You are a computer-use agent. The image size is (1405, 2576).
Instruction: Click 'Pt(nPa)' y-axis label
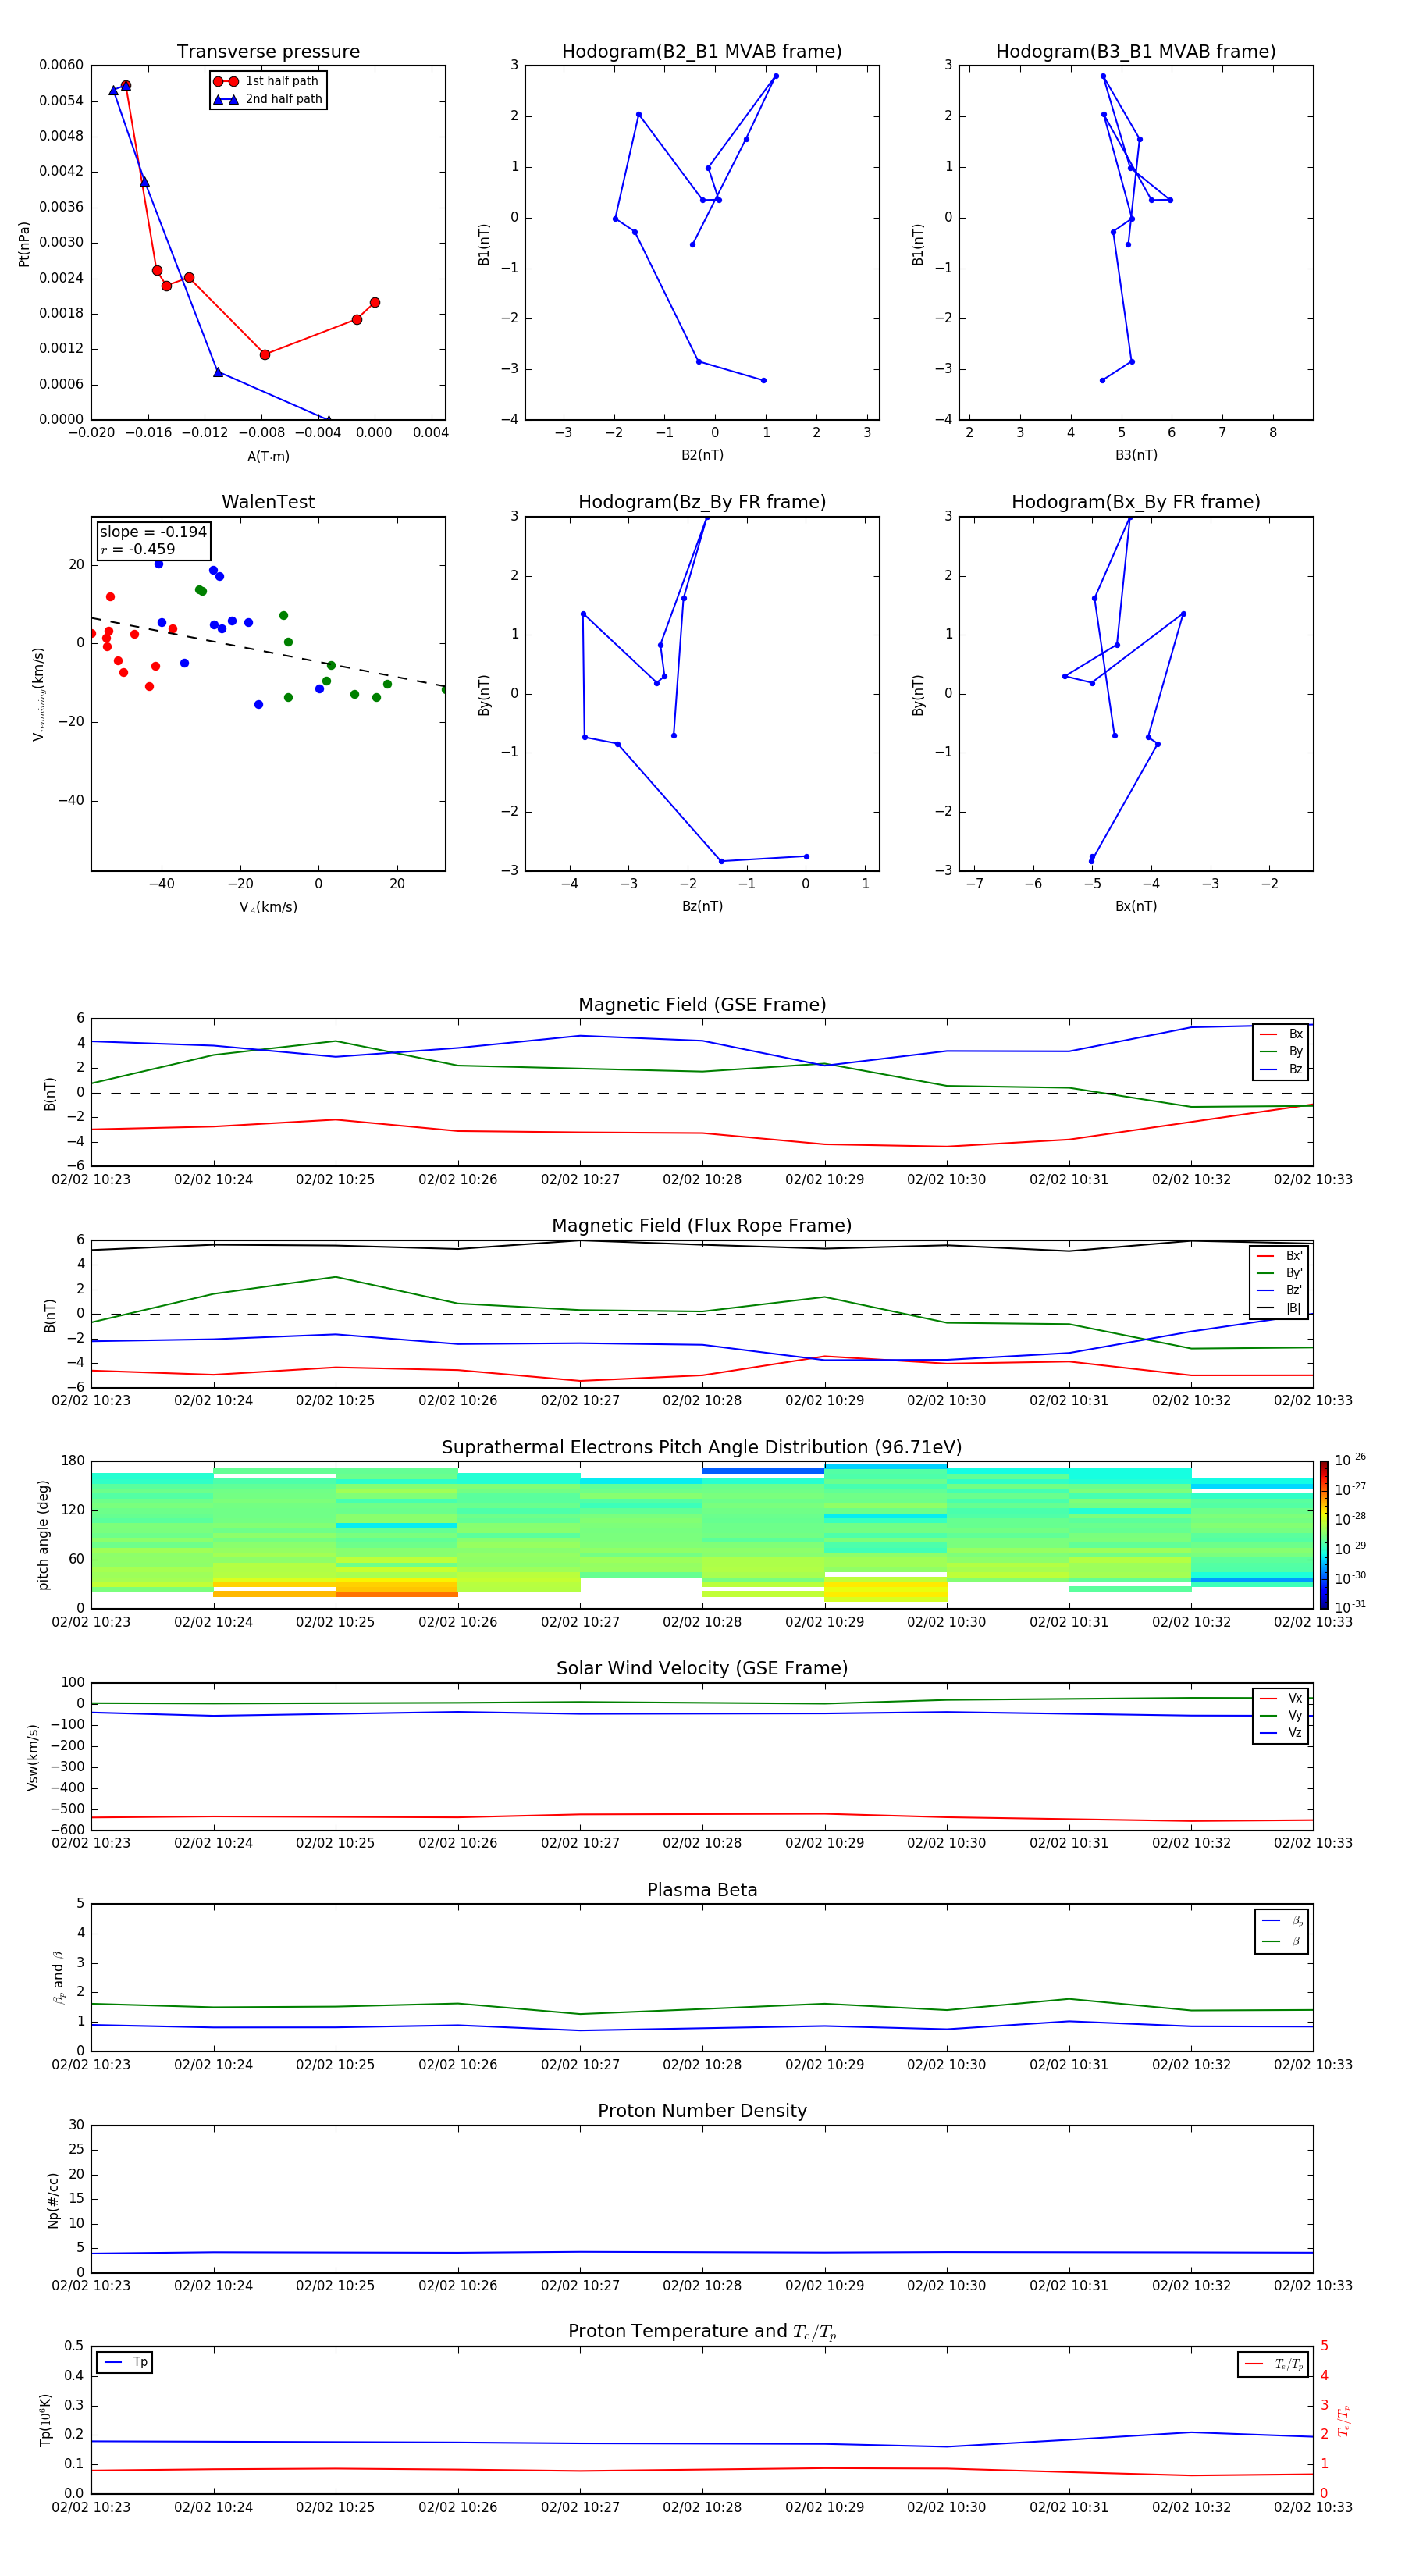click(24, 243)
